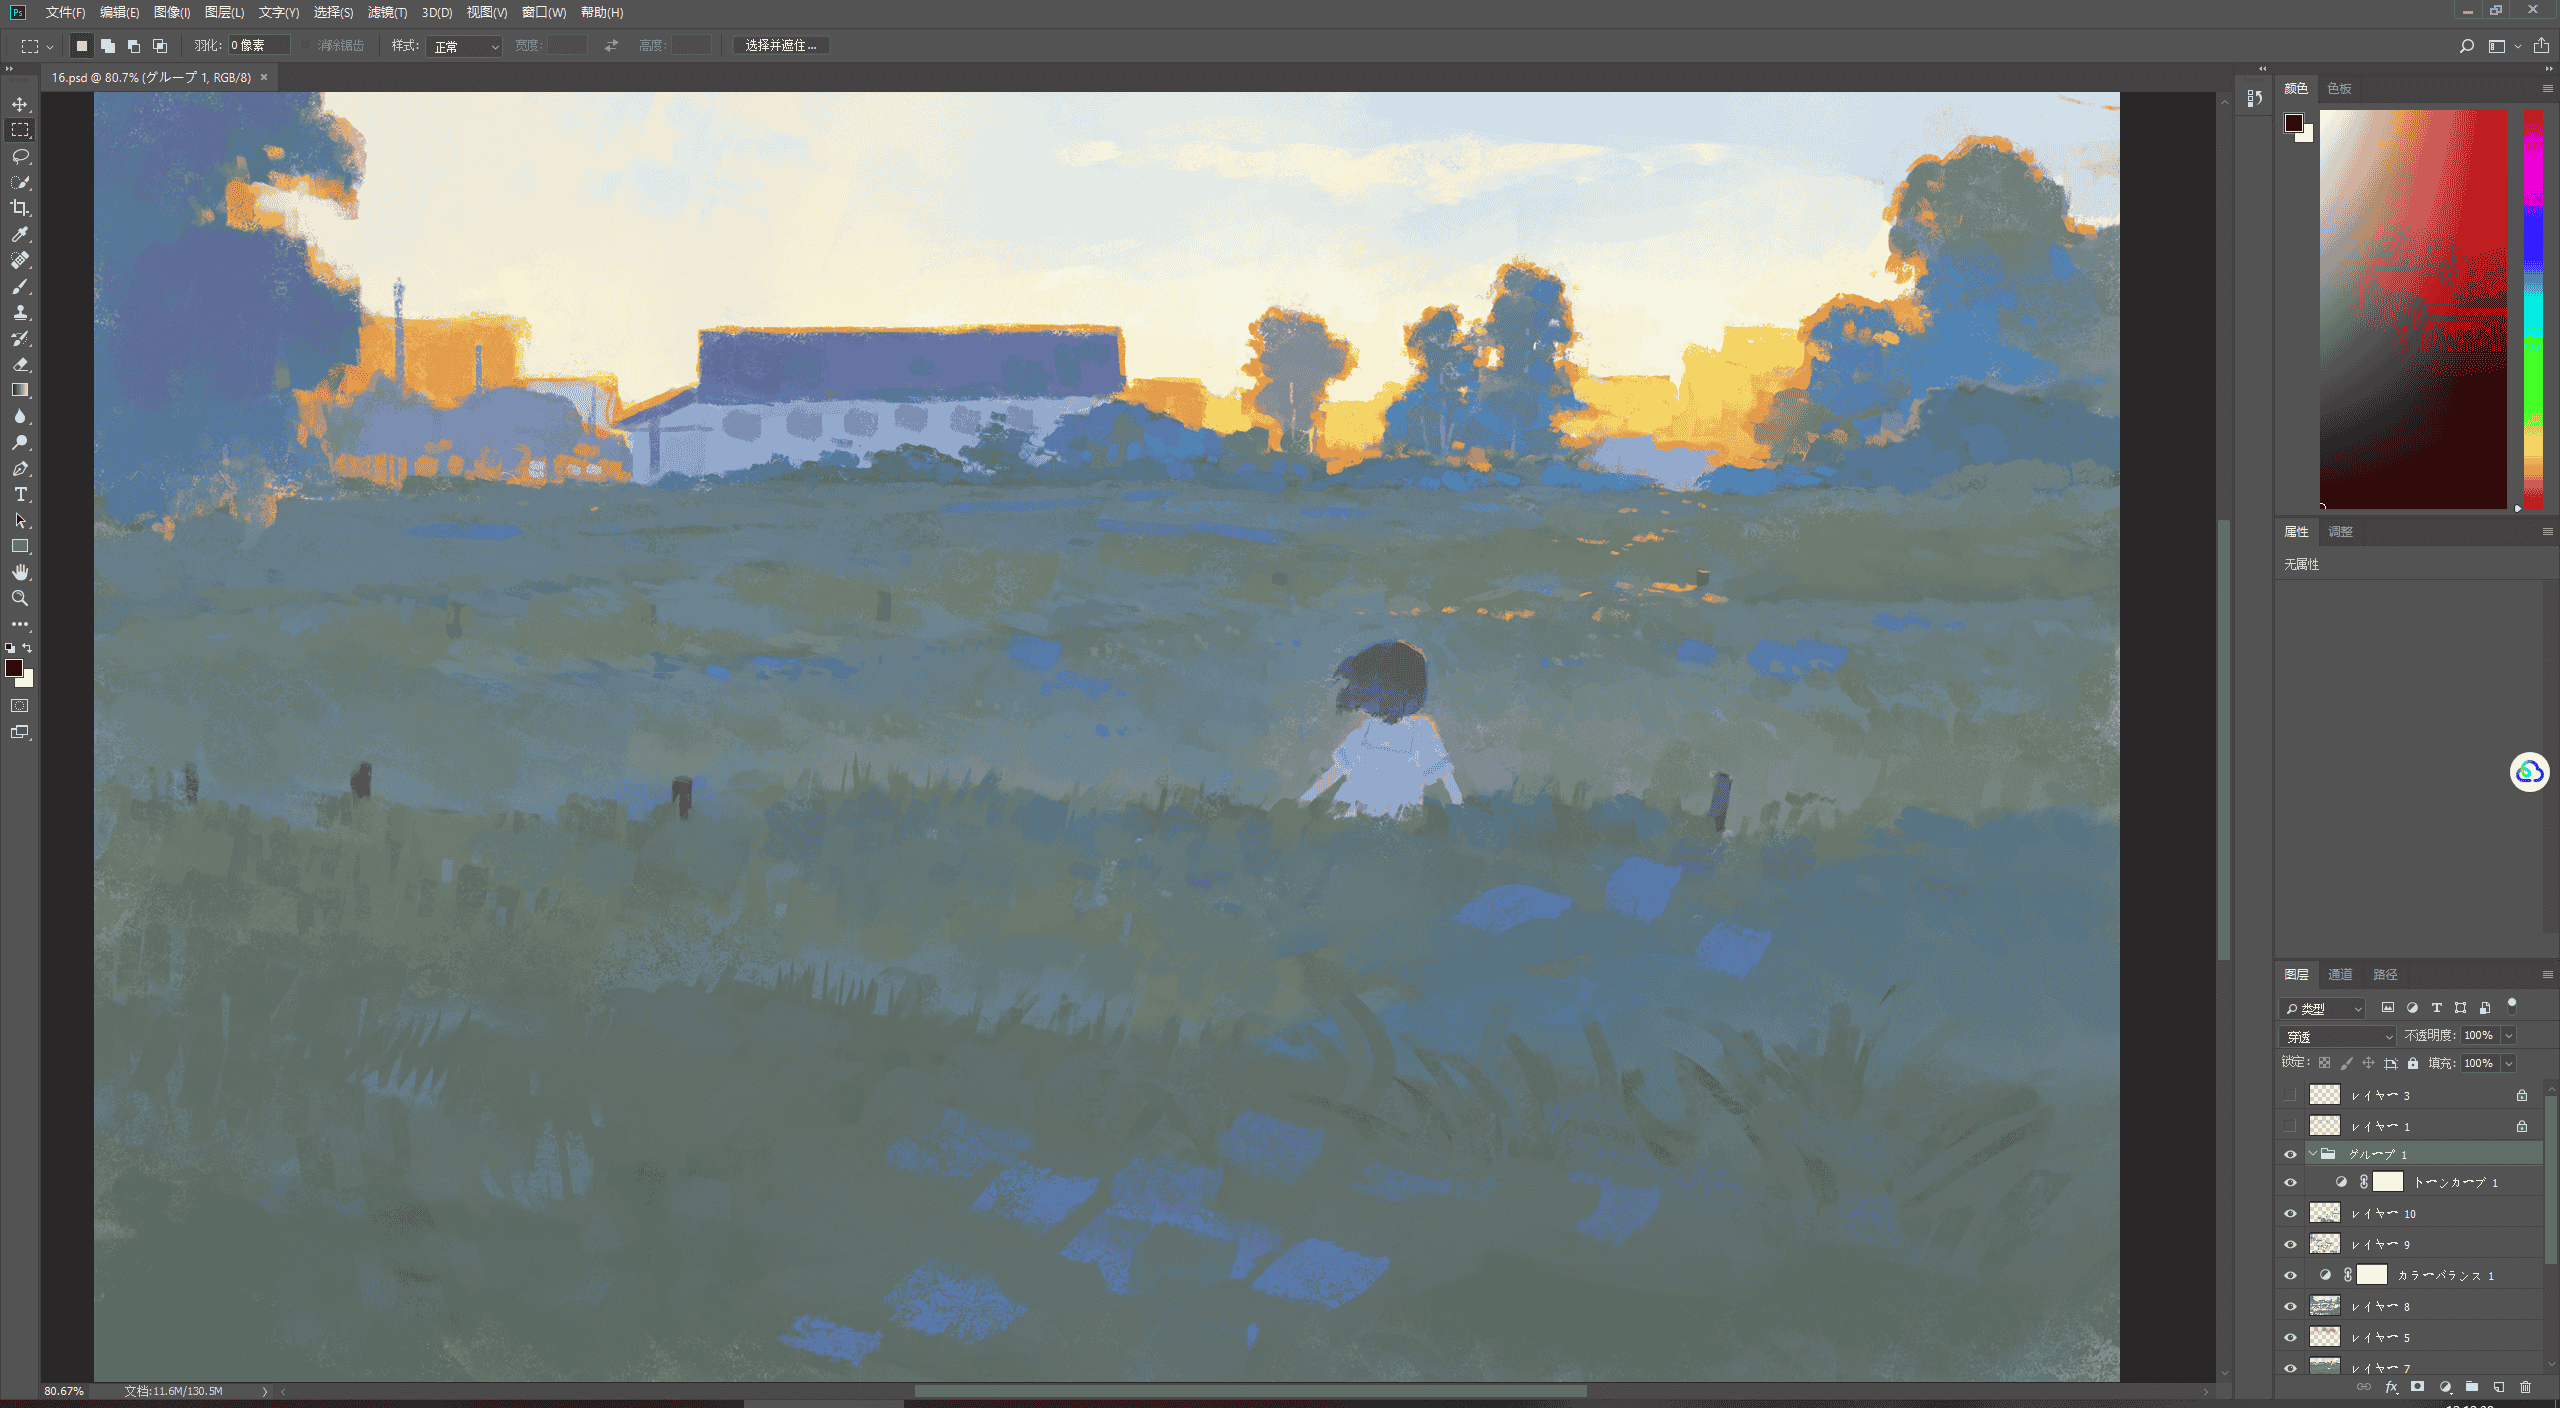The width and height of the screenshot is (2560, 1408).
Task: Show the レイヤー 3 layer
Action: (2290, 1095)
